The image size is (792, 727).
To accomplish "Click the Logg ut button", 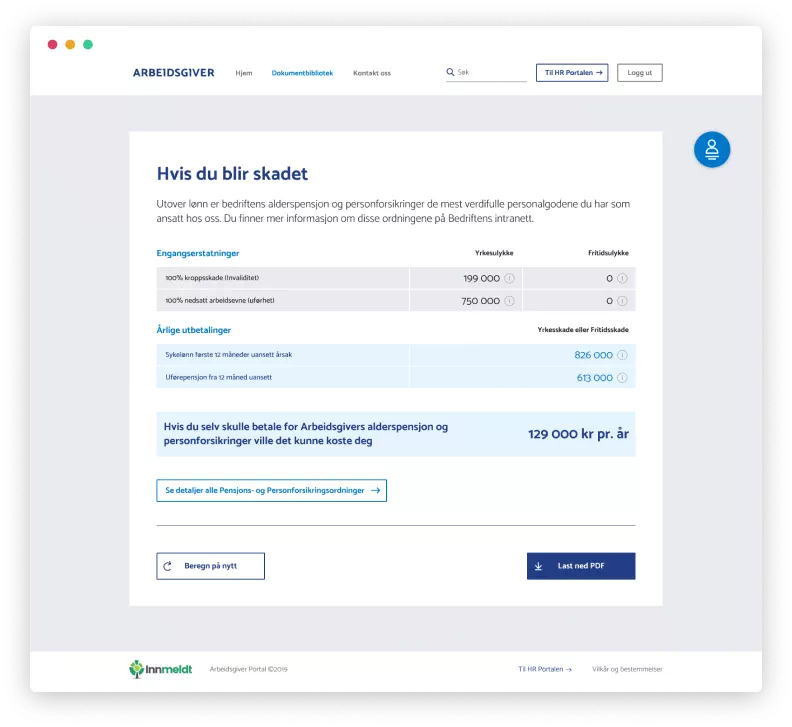I will (639, 73).
